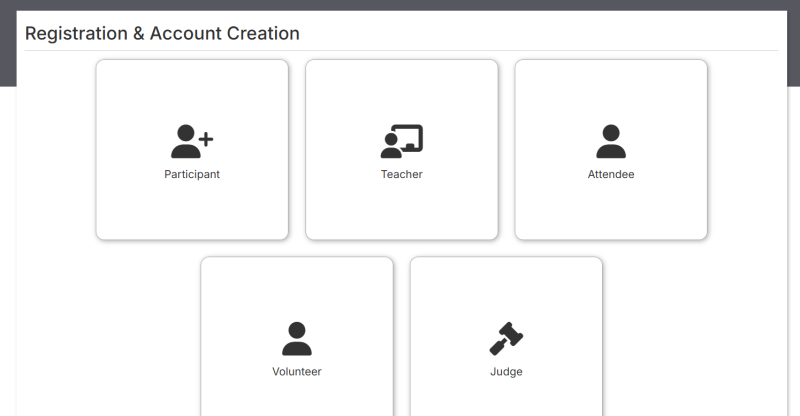Click the Teacher chalkboard icon

pos(402,141)
